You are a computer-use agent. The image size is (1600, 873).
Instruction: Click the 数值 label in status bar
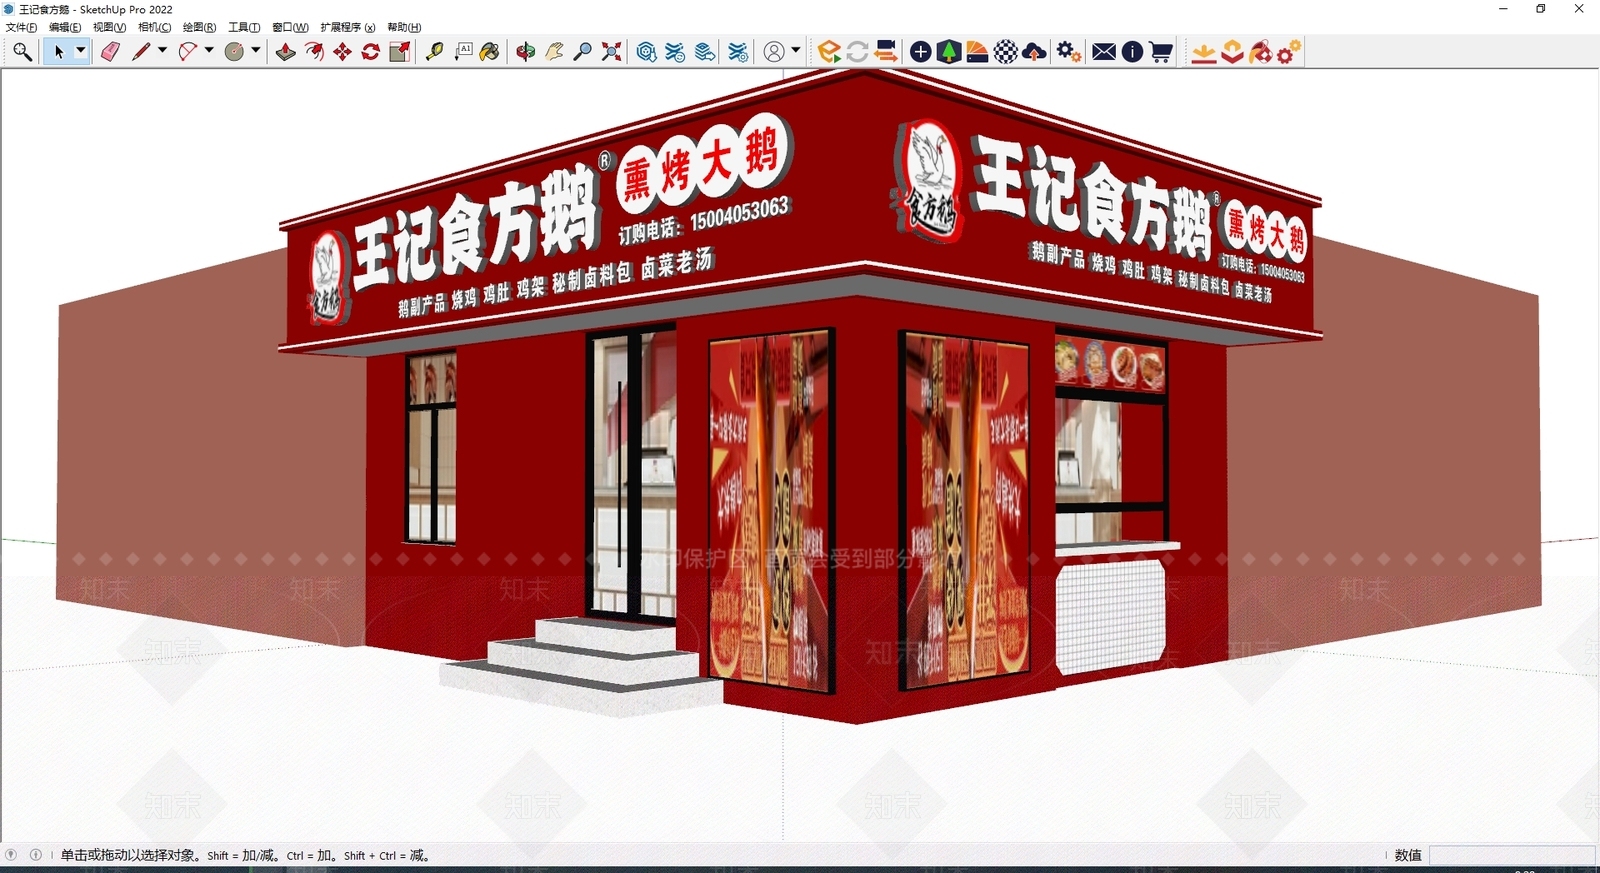1408,855
